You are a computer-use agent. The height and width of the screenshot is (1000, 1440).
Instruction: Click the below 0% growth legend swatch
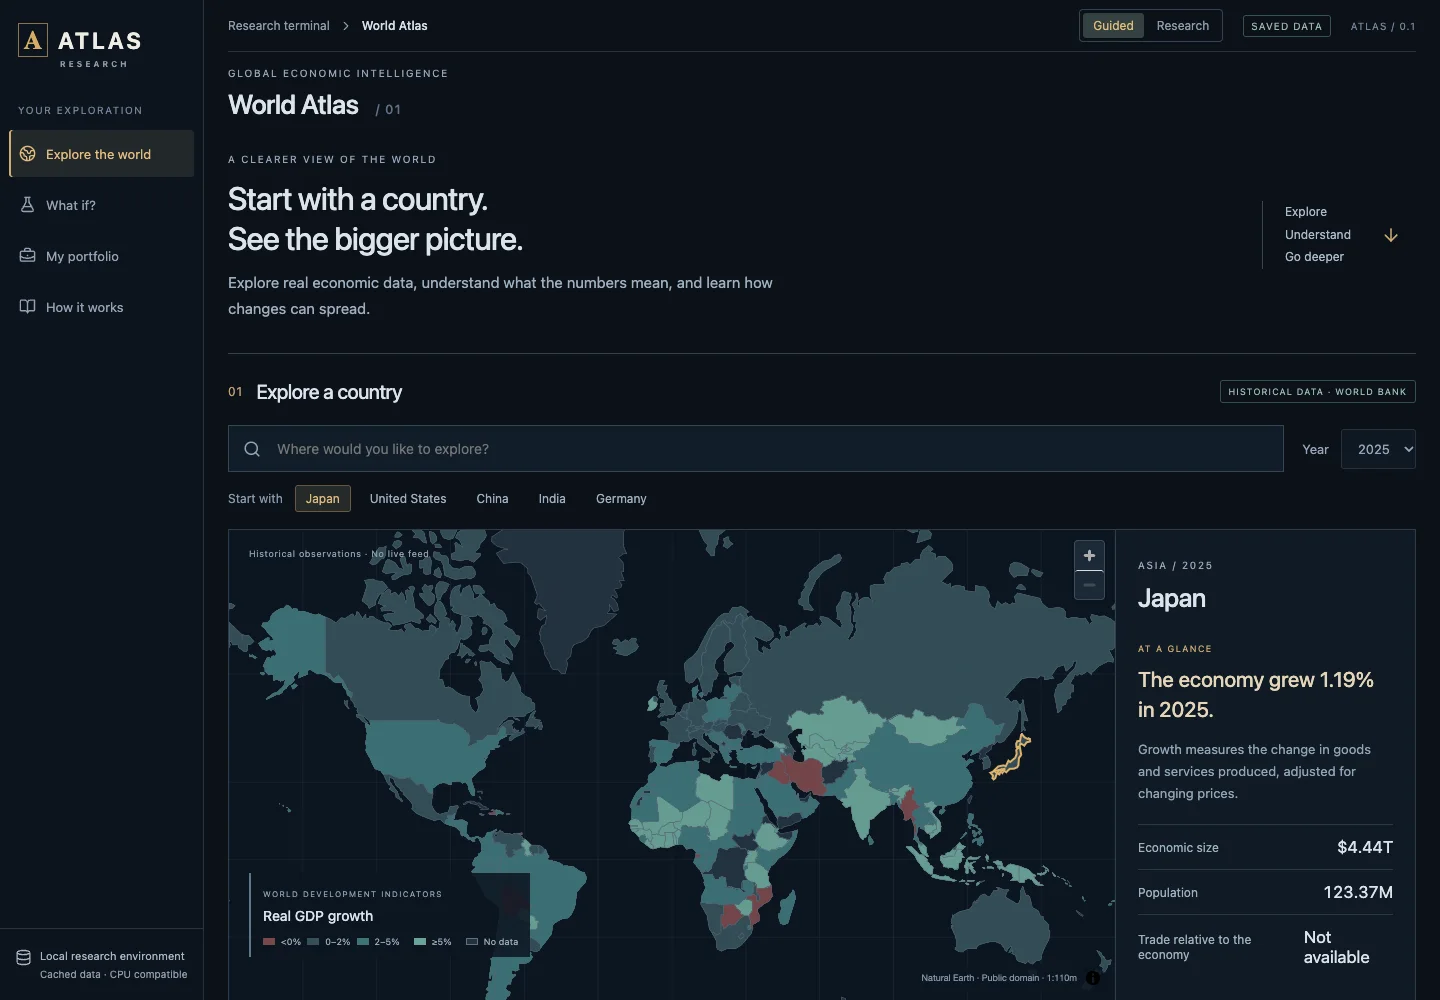269,942
